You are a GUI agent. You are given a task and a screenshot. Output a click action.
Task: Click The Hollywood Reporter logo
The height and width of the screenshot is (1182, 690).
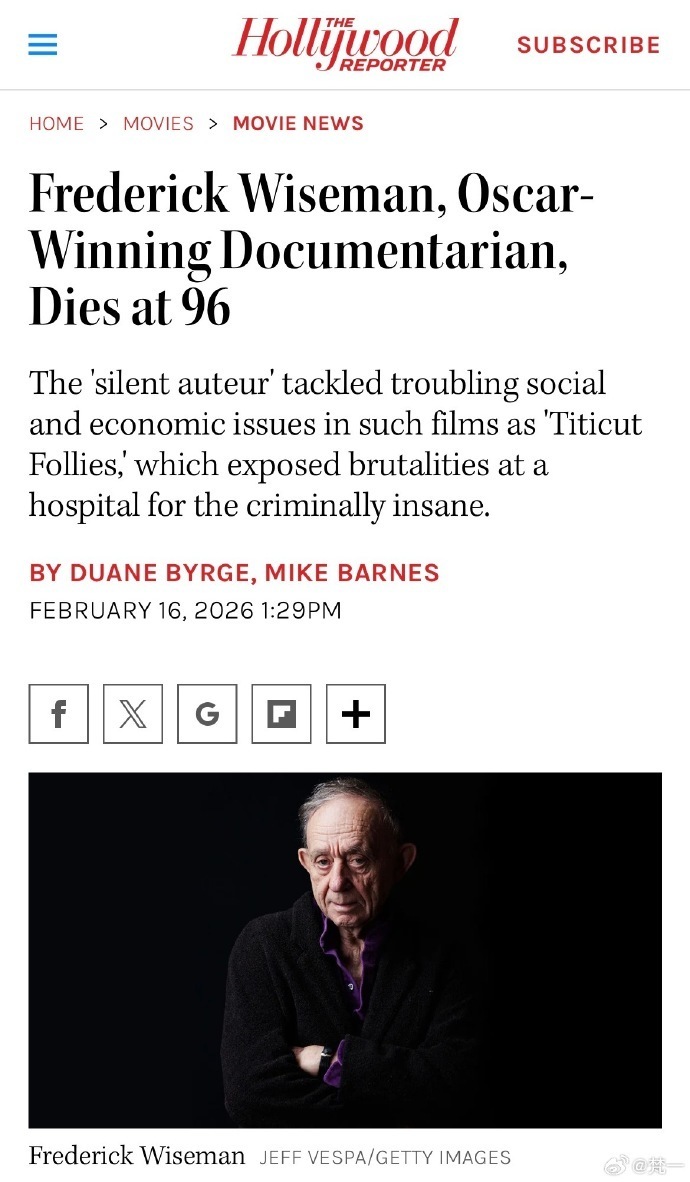(x=345, y=44)
